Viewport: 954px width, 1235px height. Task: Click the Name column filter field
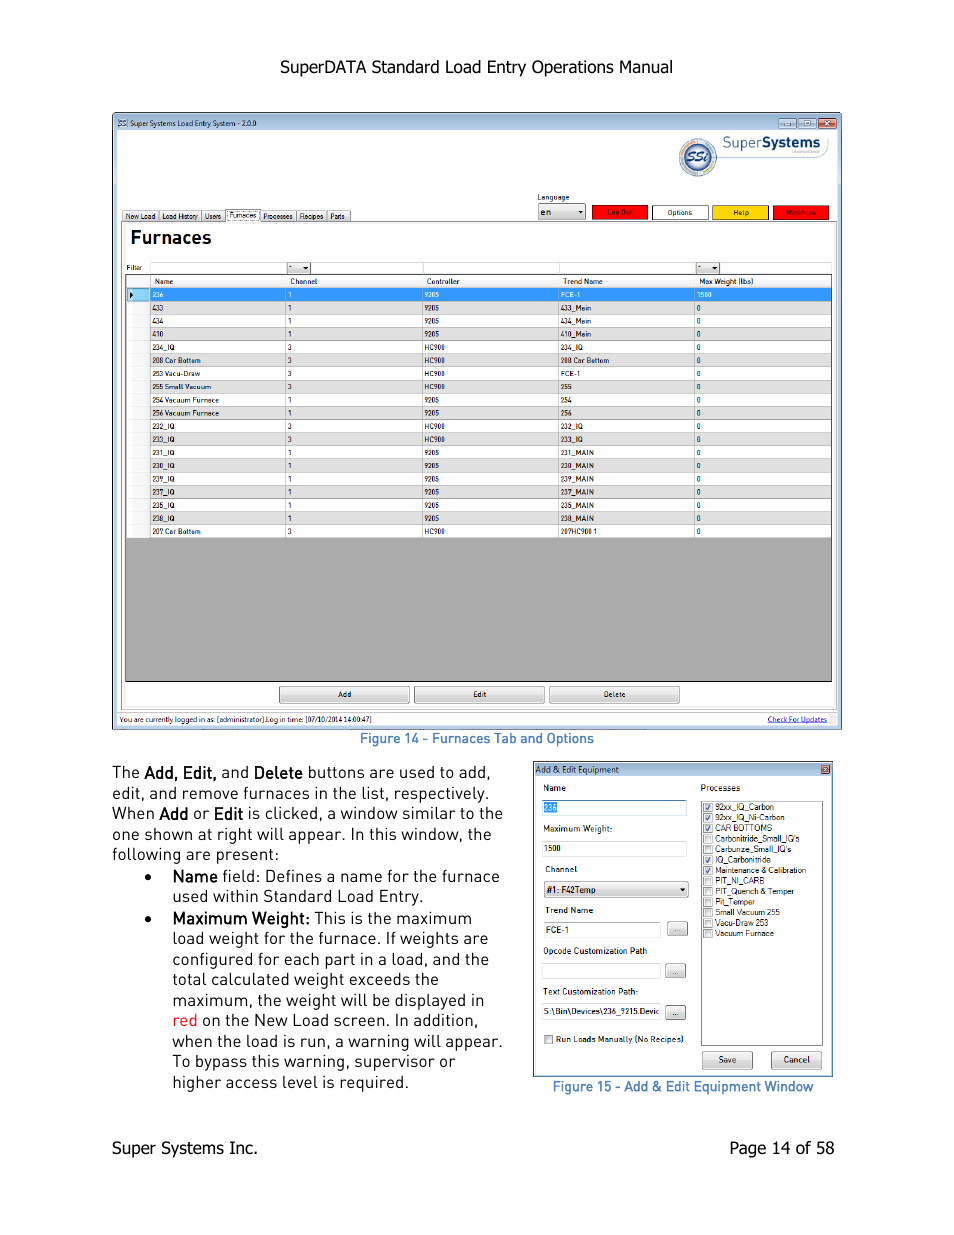point(218,268)
